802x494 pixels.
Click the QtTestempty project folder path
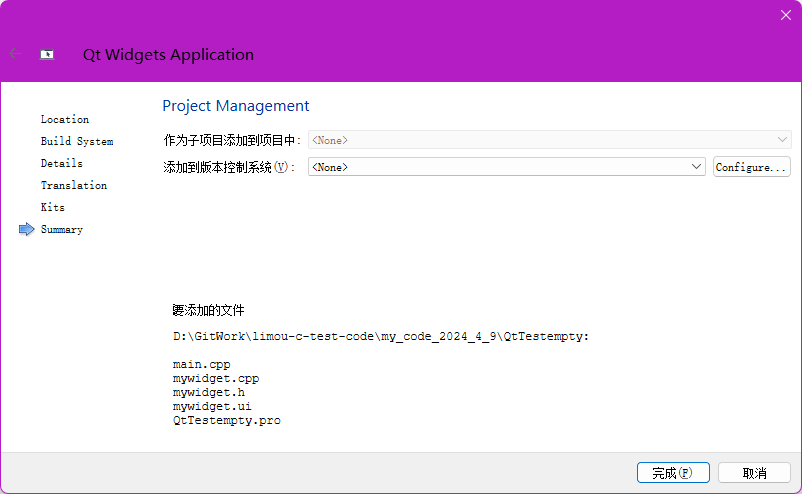[380, 336]
